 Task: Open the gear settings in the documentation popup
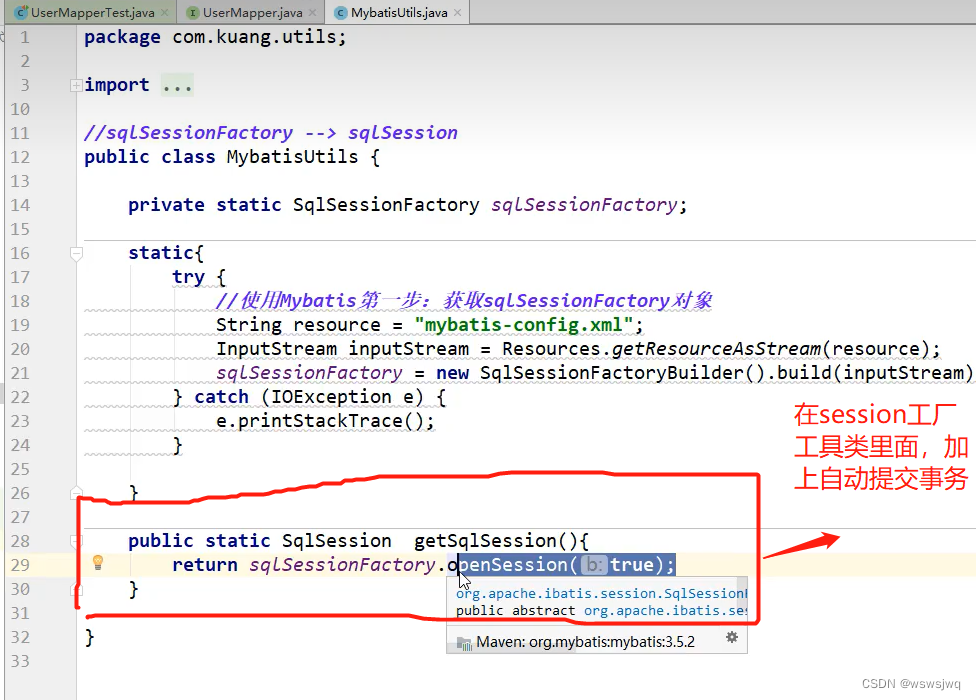click(x=732, y=638)
